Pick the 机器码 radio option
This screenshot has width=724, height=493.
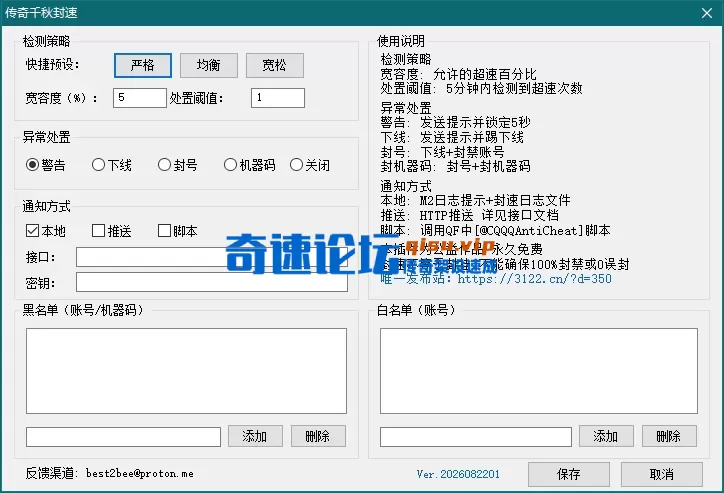point(250,165)
